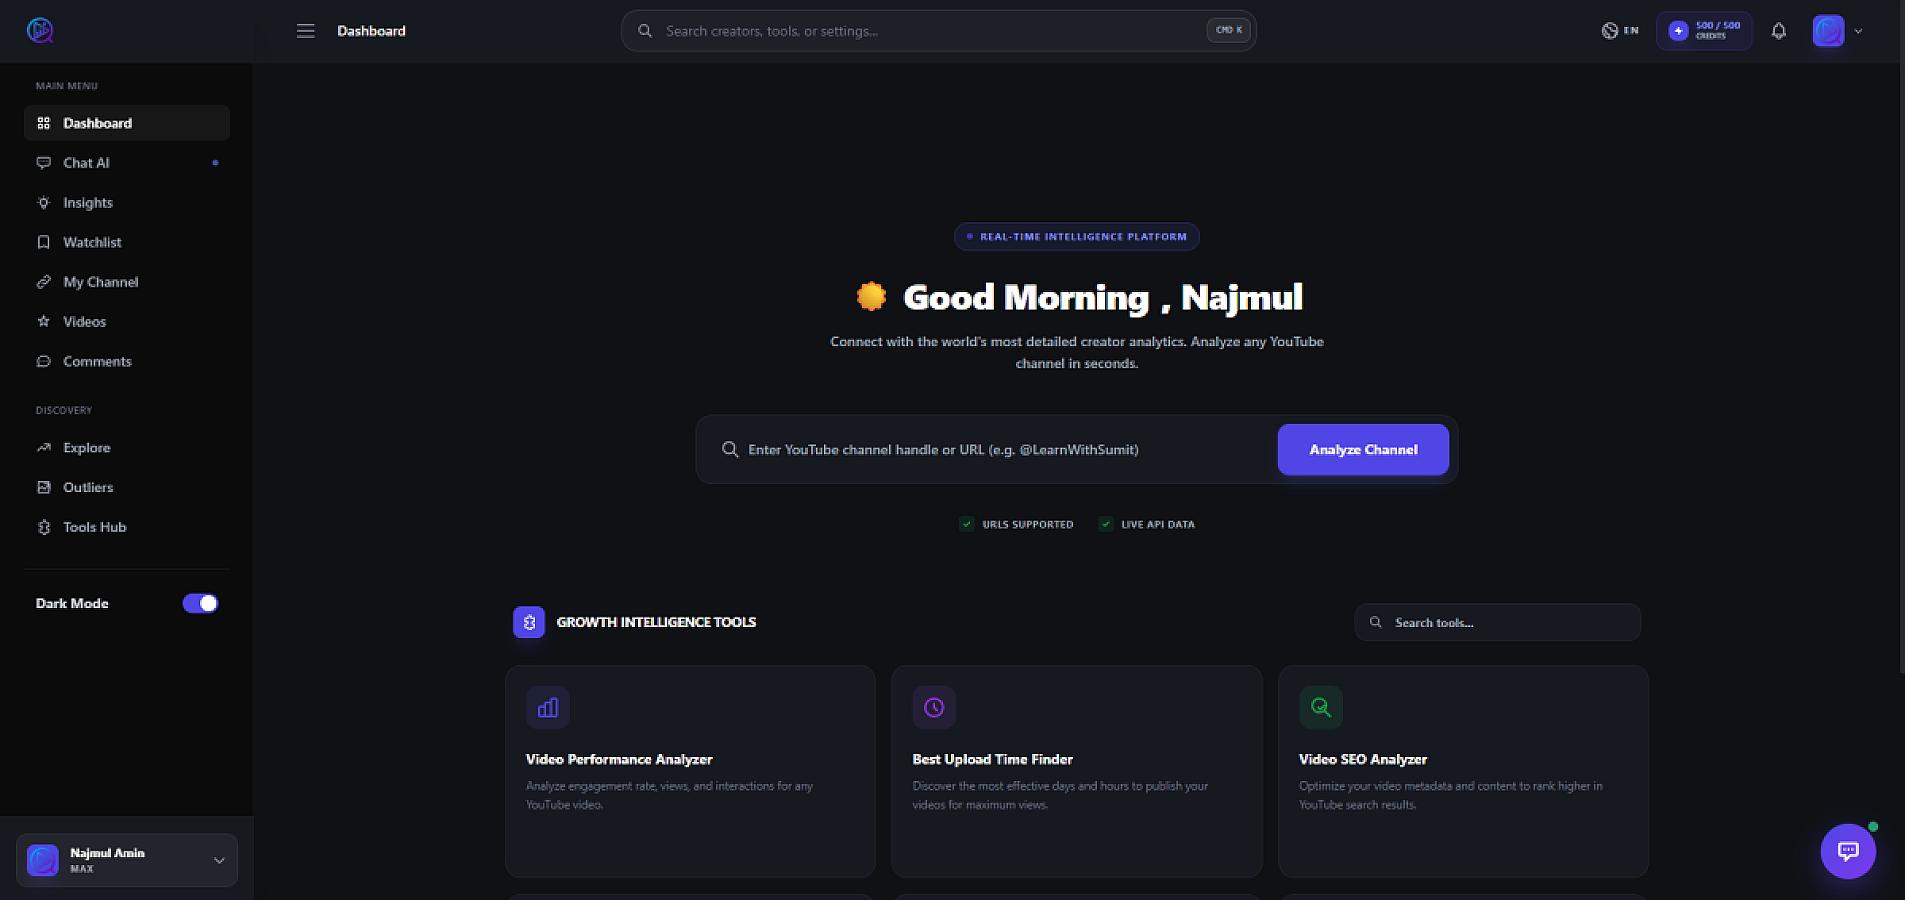Image resolution: width=1905 pixels, height=900 pixels.
Task: Open the EN language selector
Action: [1620, 31]
